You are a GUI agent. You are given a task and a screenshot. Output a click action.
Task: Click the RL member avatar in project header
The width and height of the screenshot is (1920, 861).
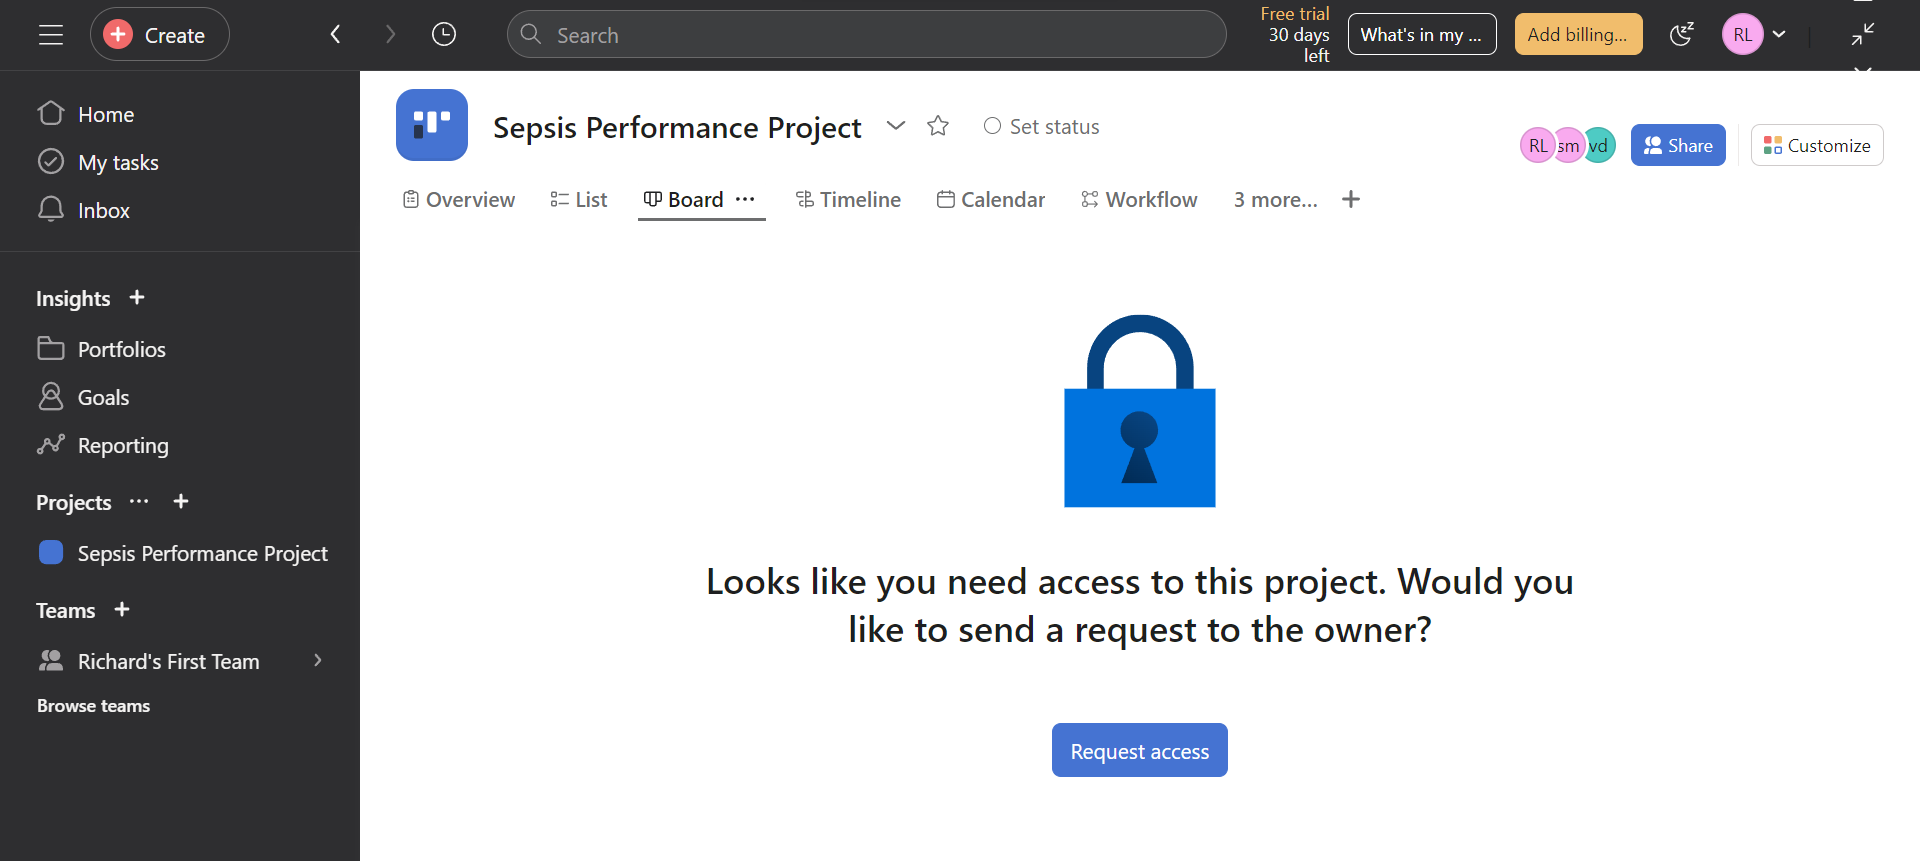point(1538,146)
